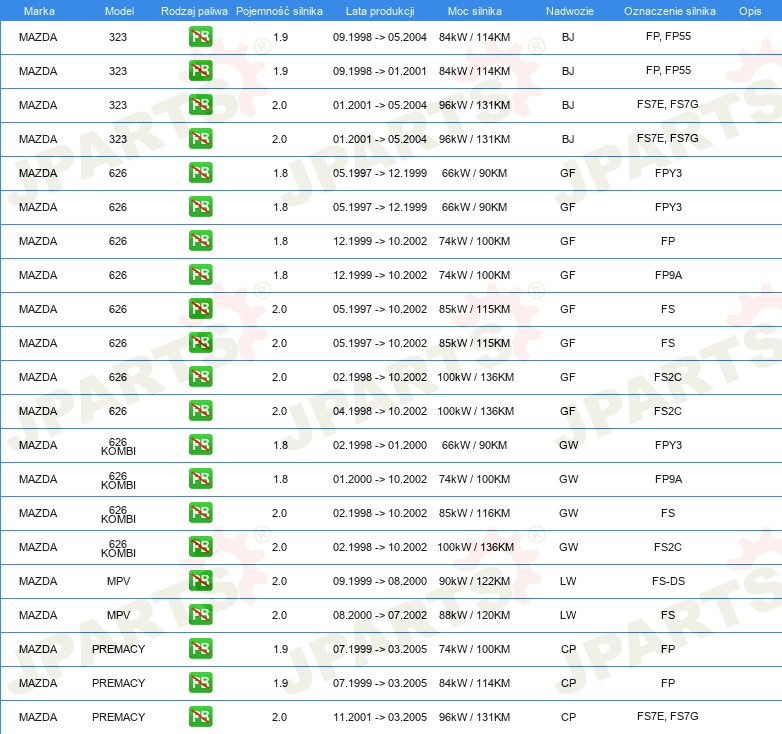Select the GW body cell in the 85kW / 116KM row
782x734 pixels.
point(569,513)
